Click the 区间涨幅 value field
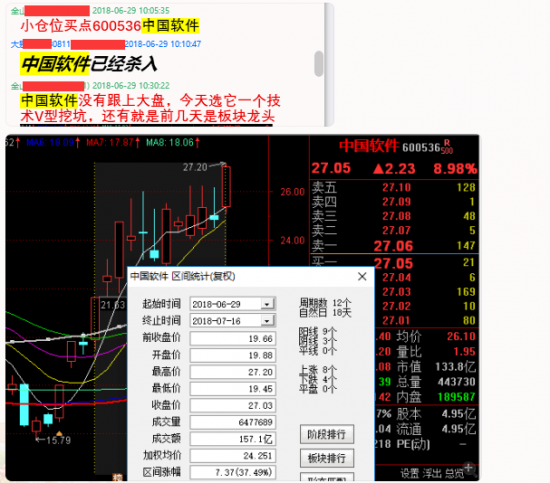Viewport: 550px width, 483px height. point(233,472)
